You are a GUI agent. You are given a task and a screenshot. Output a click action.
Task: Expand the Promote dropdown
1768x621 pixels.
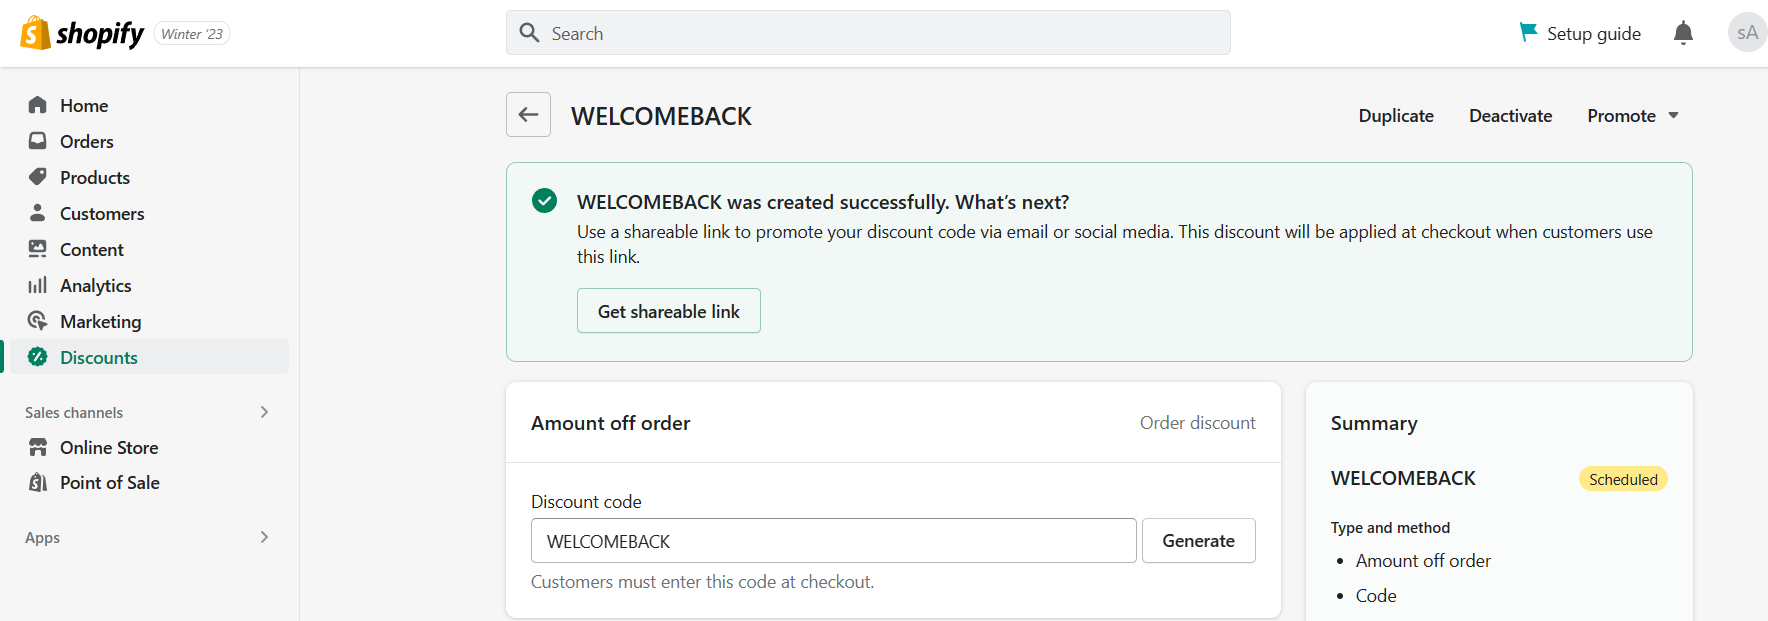tap(1633, 116)
